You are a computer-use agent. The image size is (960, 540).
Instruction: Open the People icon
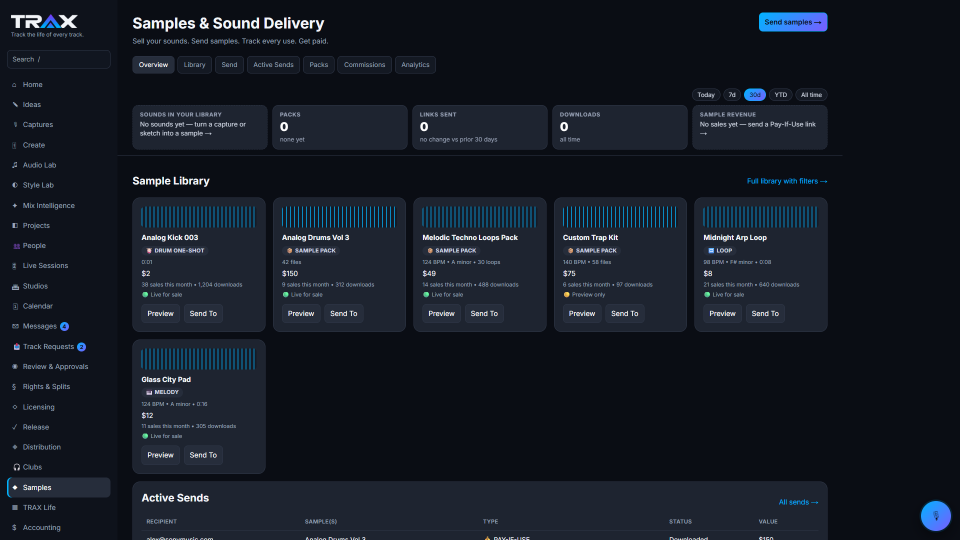pos(16,246)
